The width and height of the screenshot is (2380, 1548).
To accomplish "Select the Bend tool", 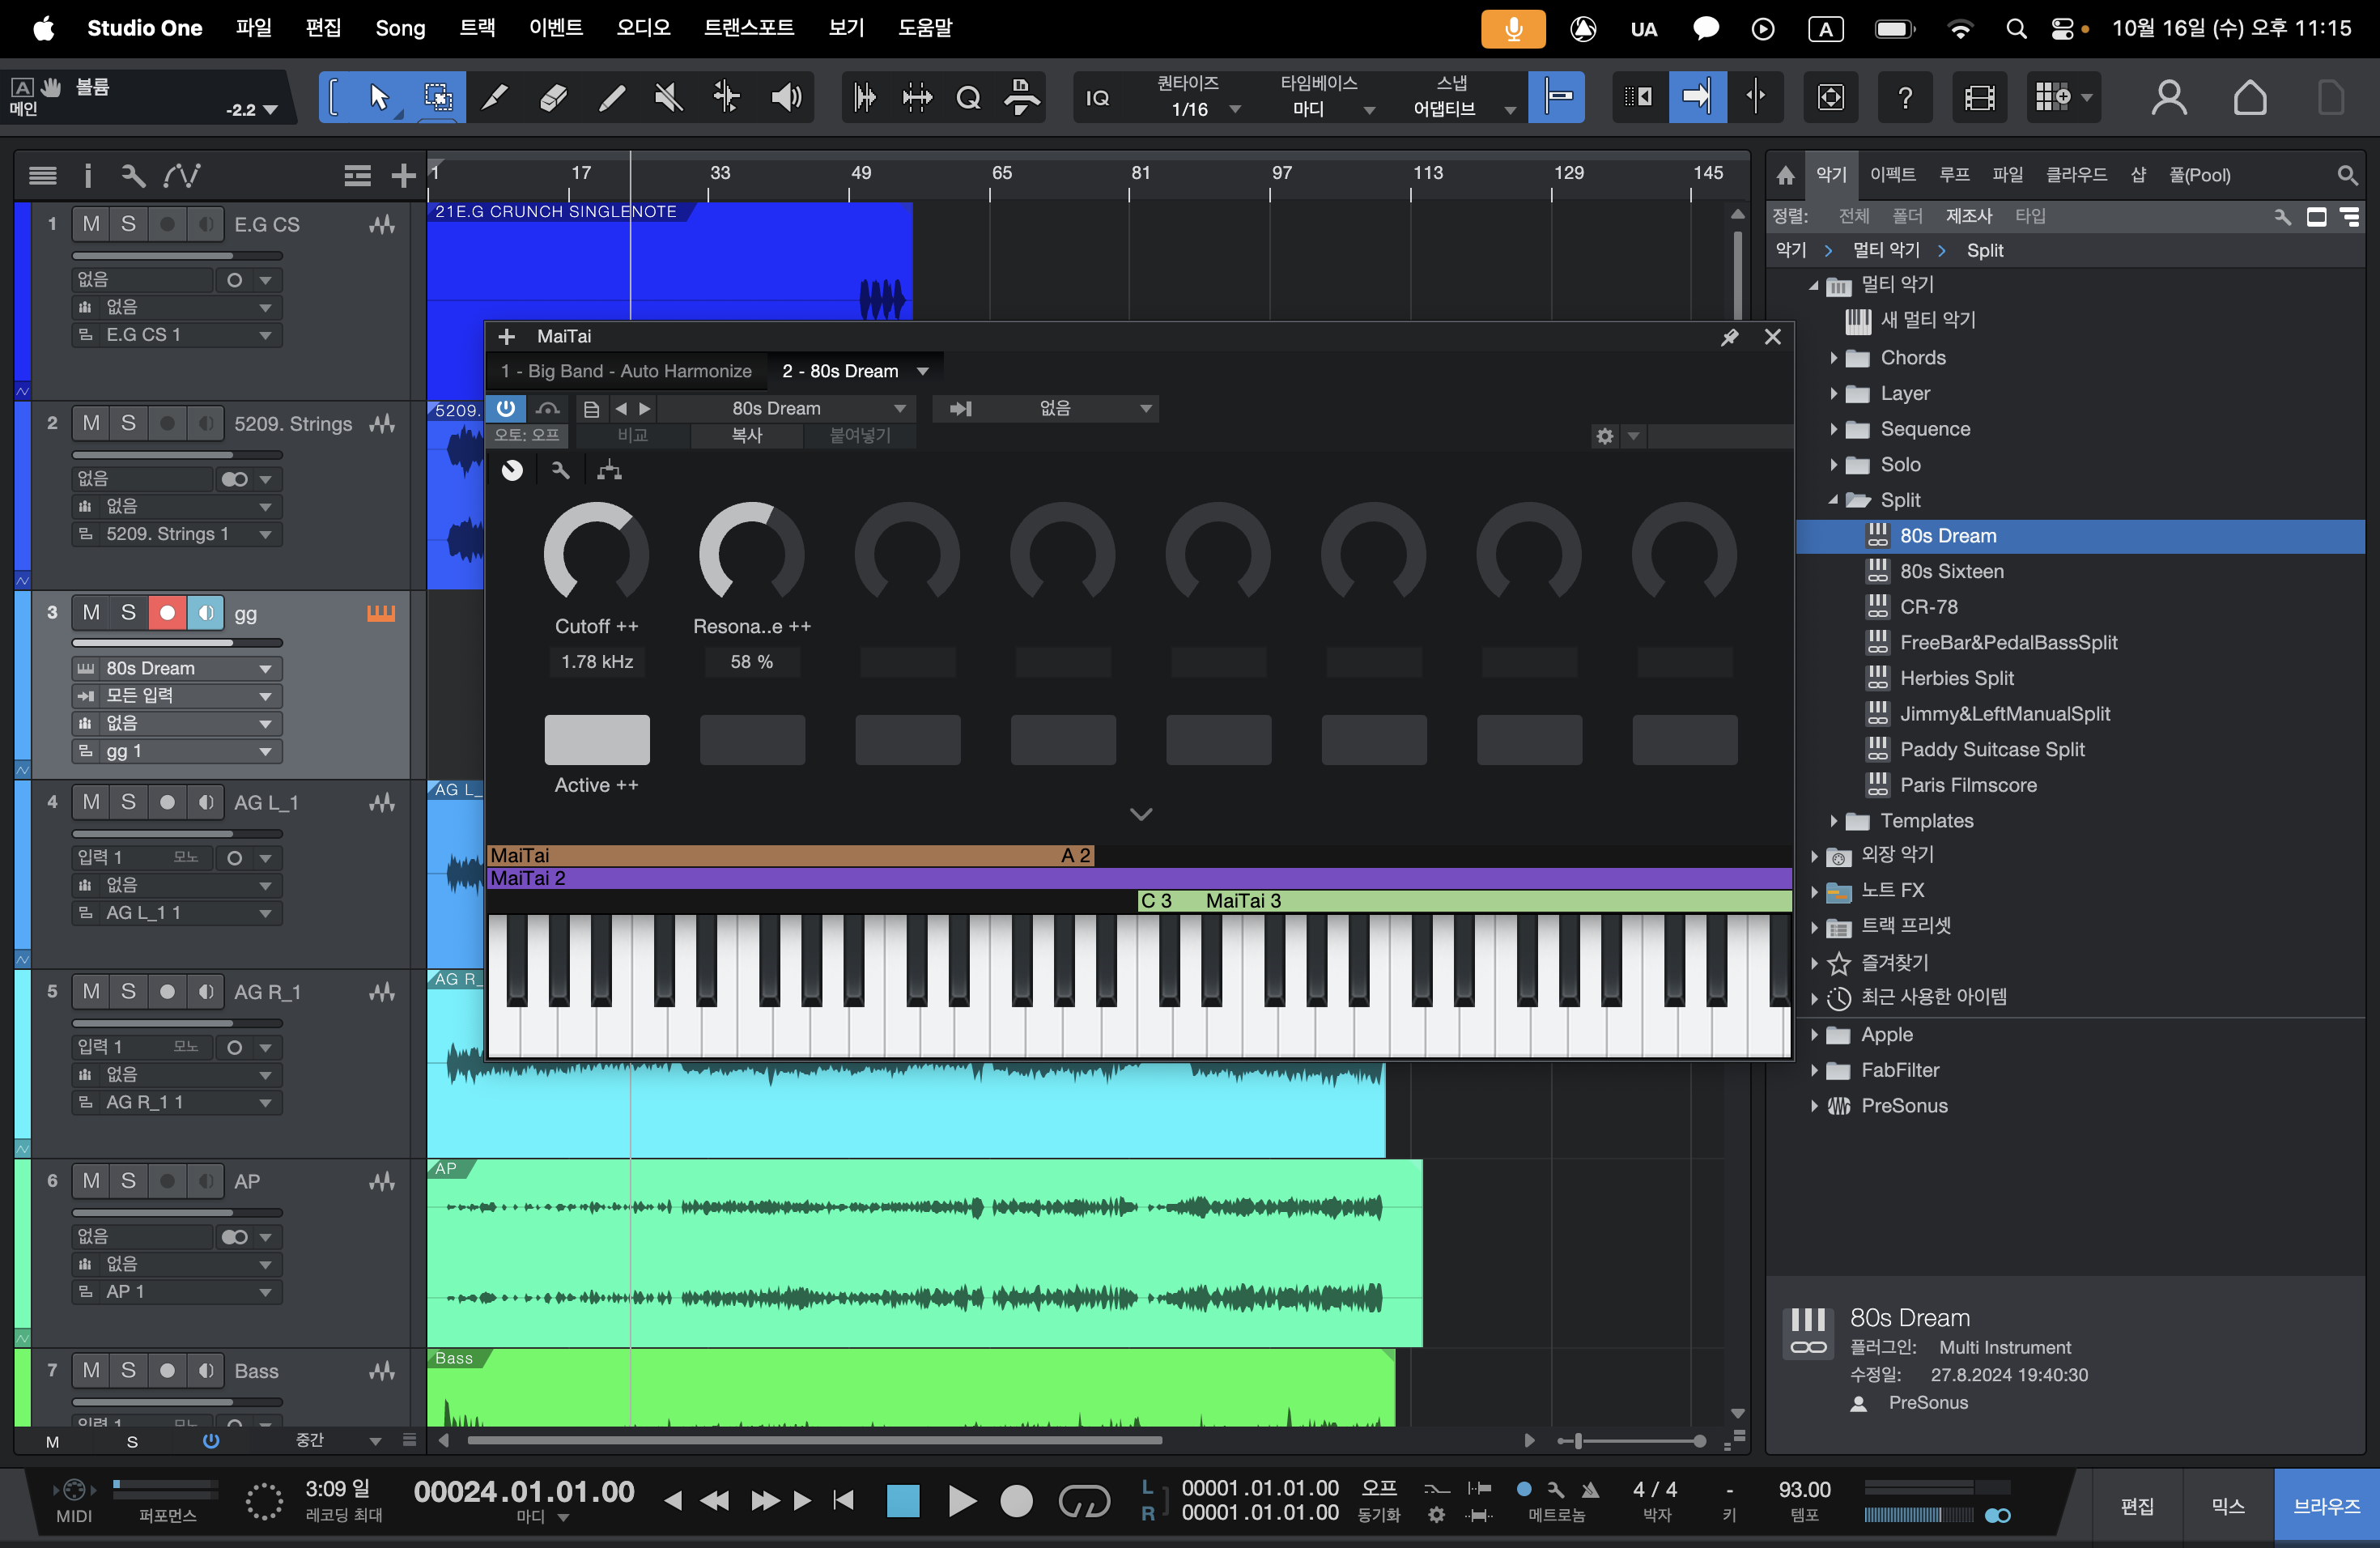I will pos(727,97).
